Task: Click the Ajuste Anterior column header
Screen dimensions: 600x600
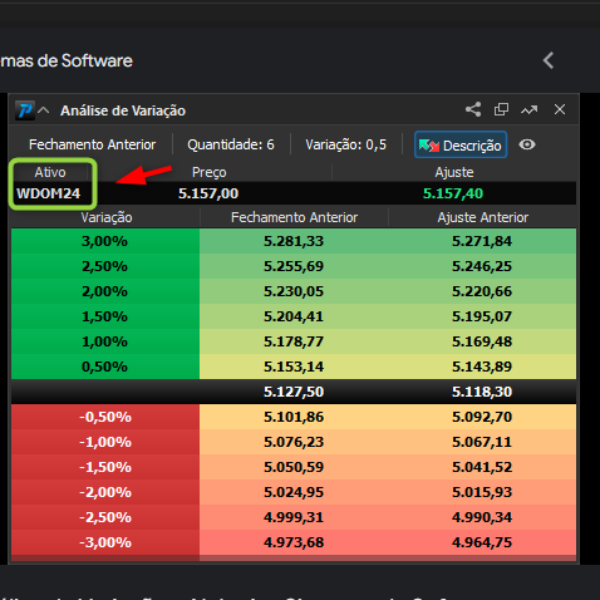Action: pyautogui.click(x=482, y=218)
